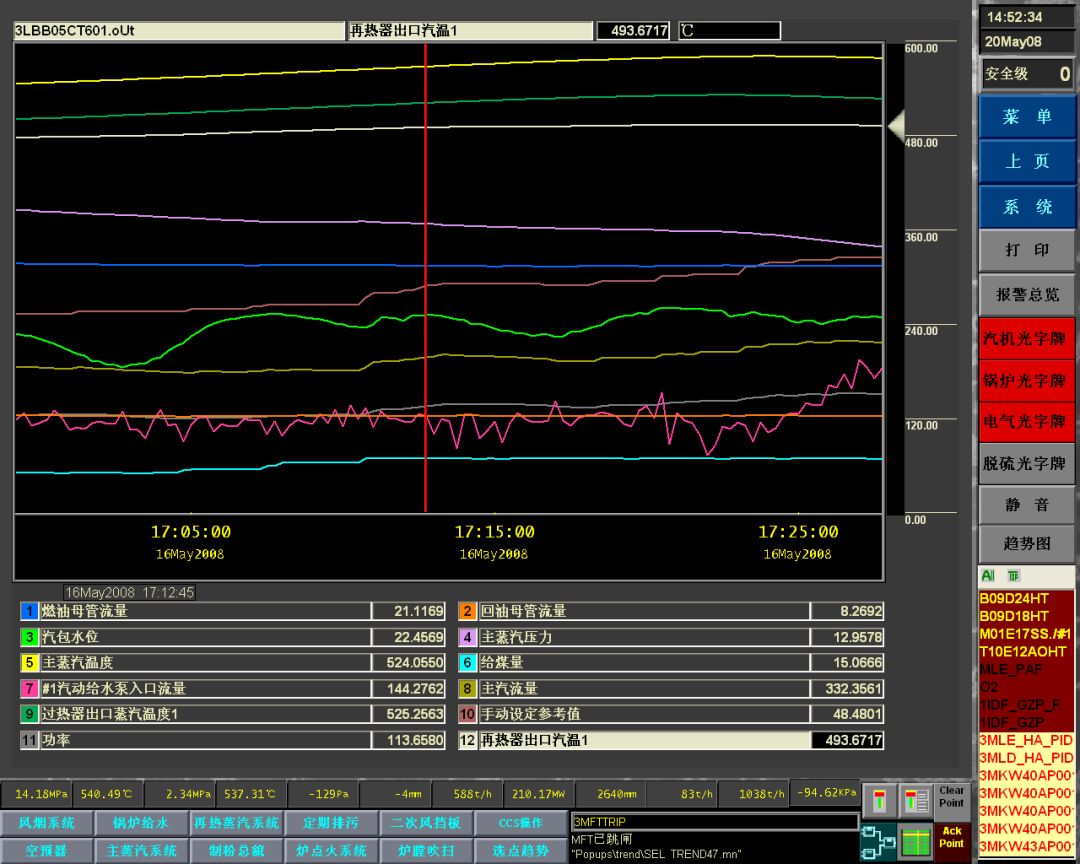The width and height of the screenshot is (1080, 864).
Task: Select alarm entry B09D18HT
Action: pos(1026,616)
